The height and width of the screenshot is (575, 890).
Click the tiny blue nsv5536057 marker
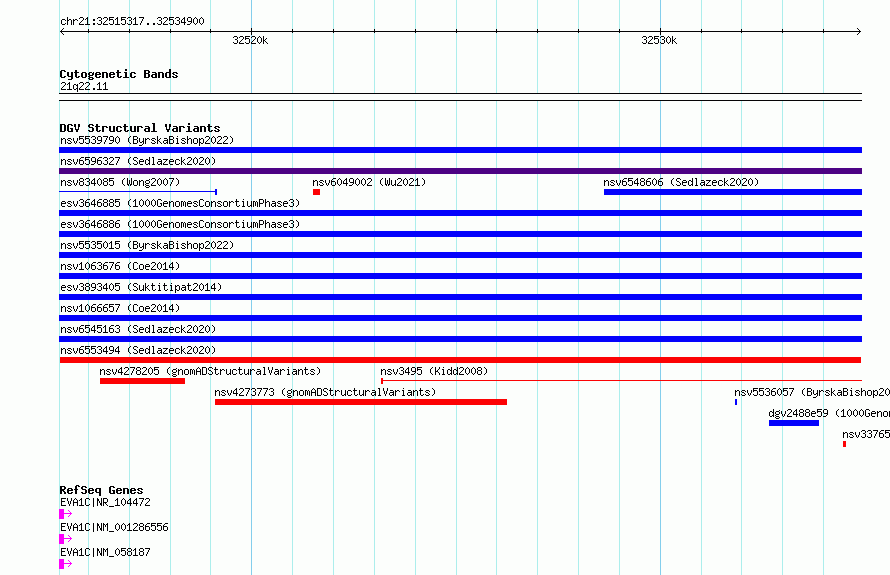point(736,402)
